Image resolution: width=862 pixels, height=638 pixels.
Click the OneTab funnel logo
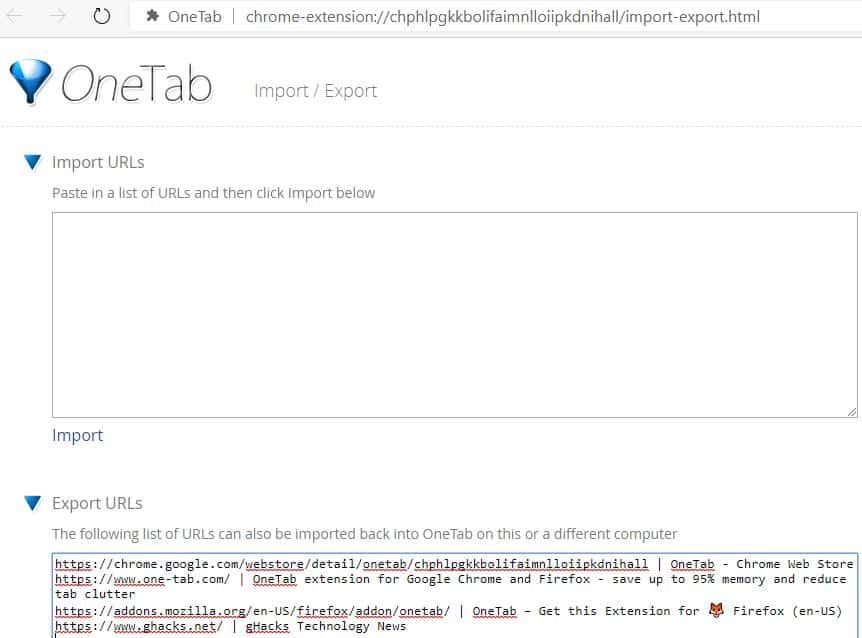coord(30,80)
